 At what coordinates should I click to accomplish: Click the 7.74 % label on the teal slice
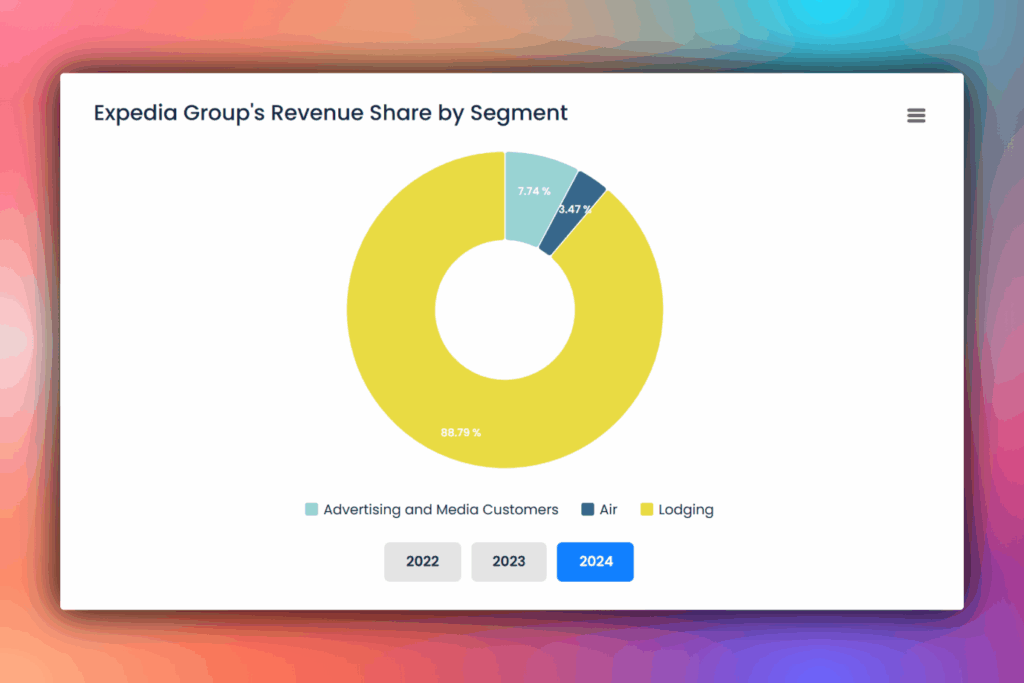coord(533,190)
